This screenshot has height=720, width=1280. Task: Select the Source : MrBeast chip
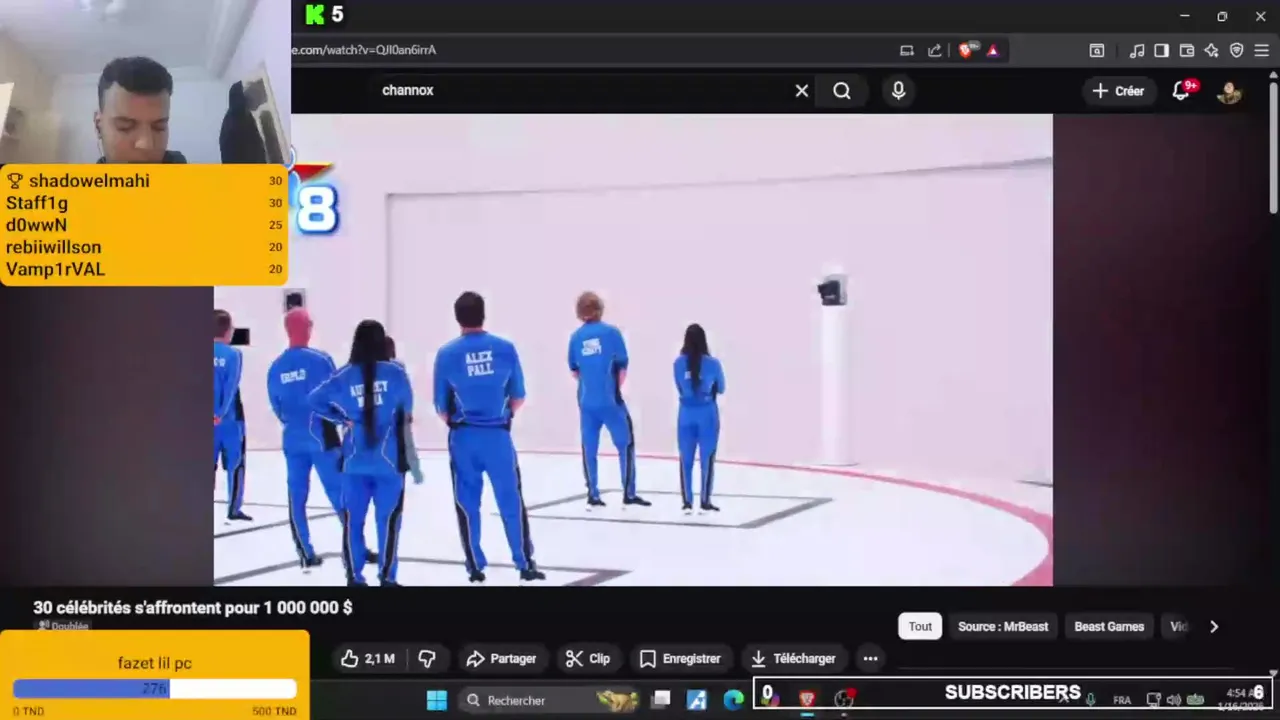[x=1003, y=627]
